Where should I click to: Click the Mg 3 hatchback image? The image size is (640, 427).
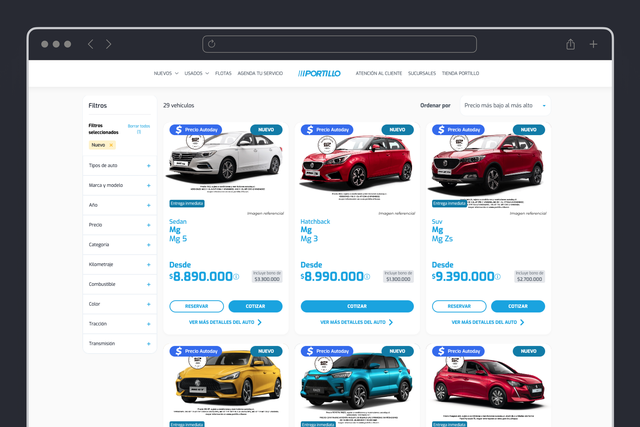tap(357, 161)
